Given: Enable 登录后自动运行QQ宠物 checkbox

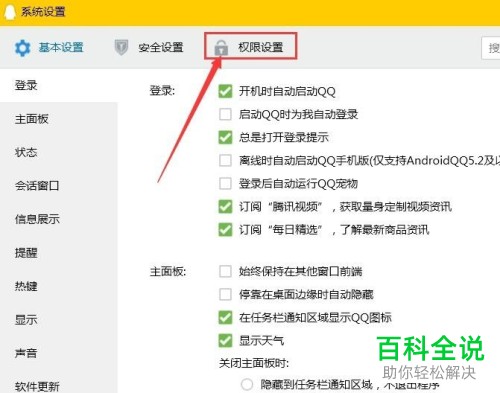Looking at the screenshot, I should click(225, 183).
